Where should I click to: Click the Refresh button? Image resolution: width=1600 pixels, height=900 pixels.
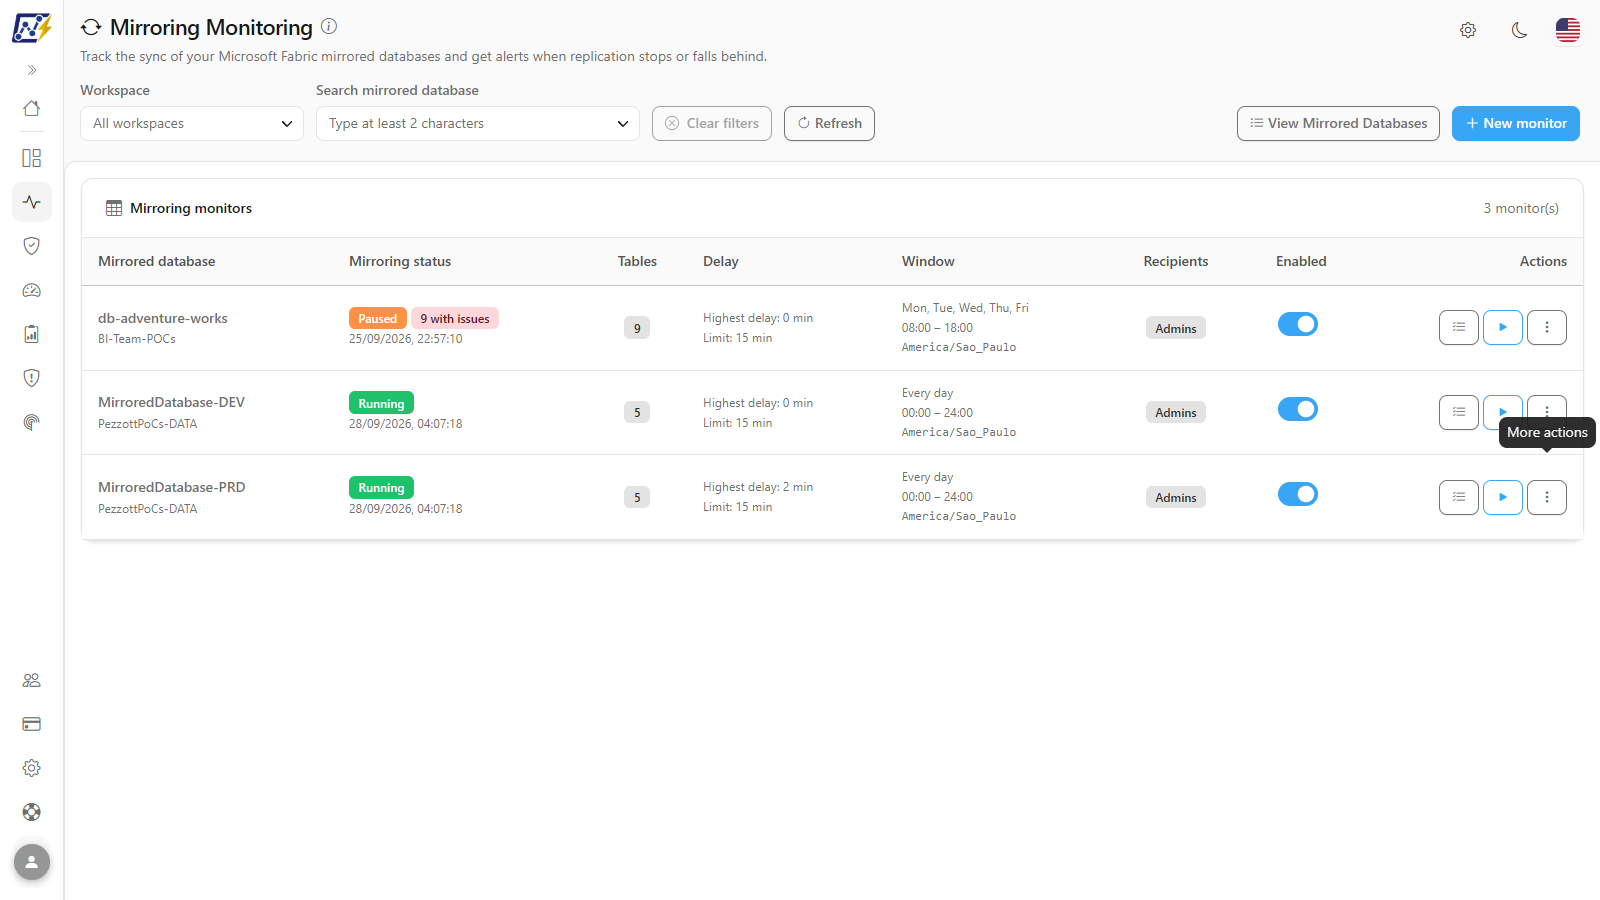(829, 123)
